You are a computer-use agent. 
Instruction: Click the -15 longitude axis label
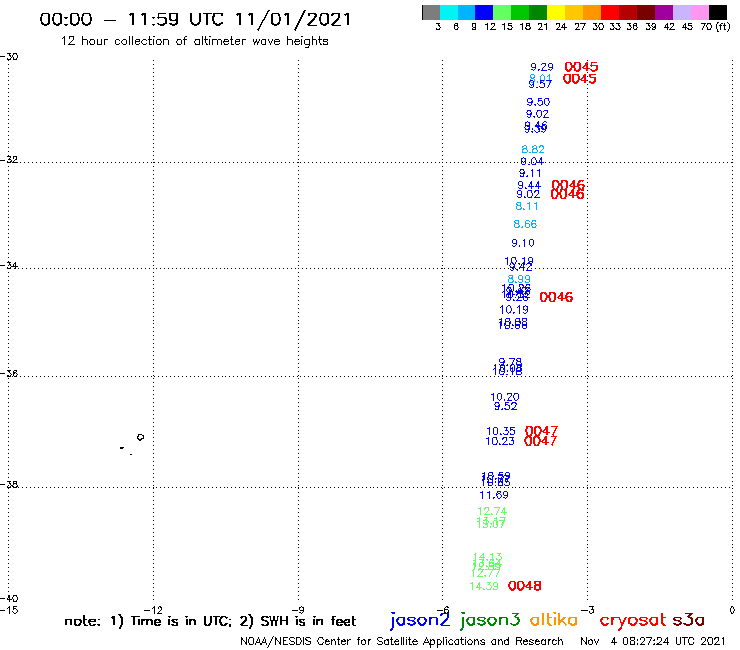pos(9,610)
